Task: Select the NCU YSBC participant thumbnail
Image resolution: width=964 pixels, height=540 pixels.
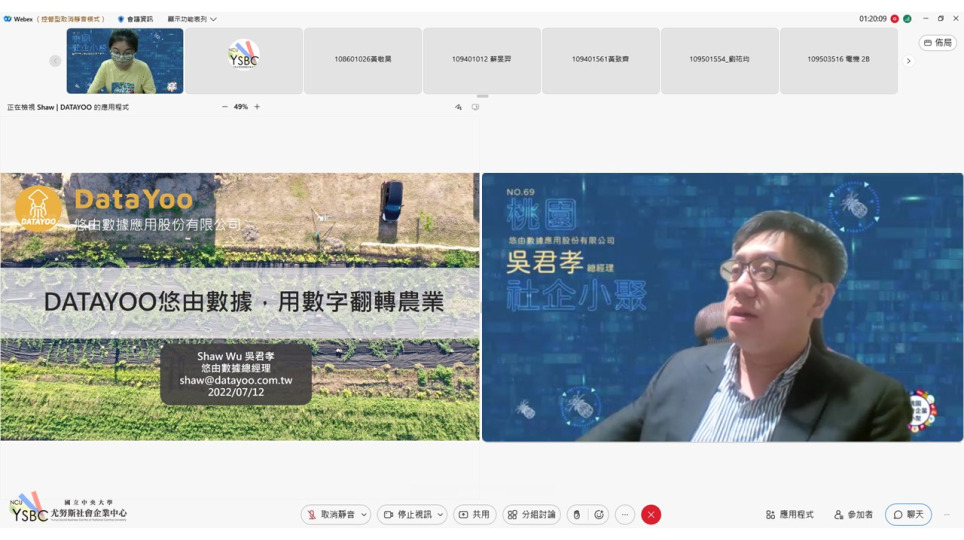Action: click(x=244, y=60)
